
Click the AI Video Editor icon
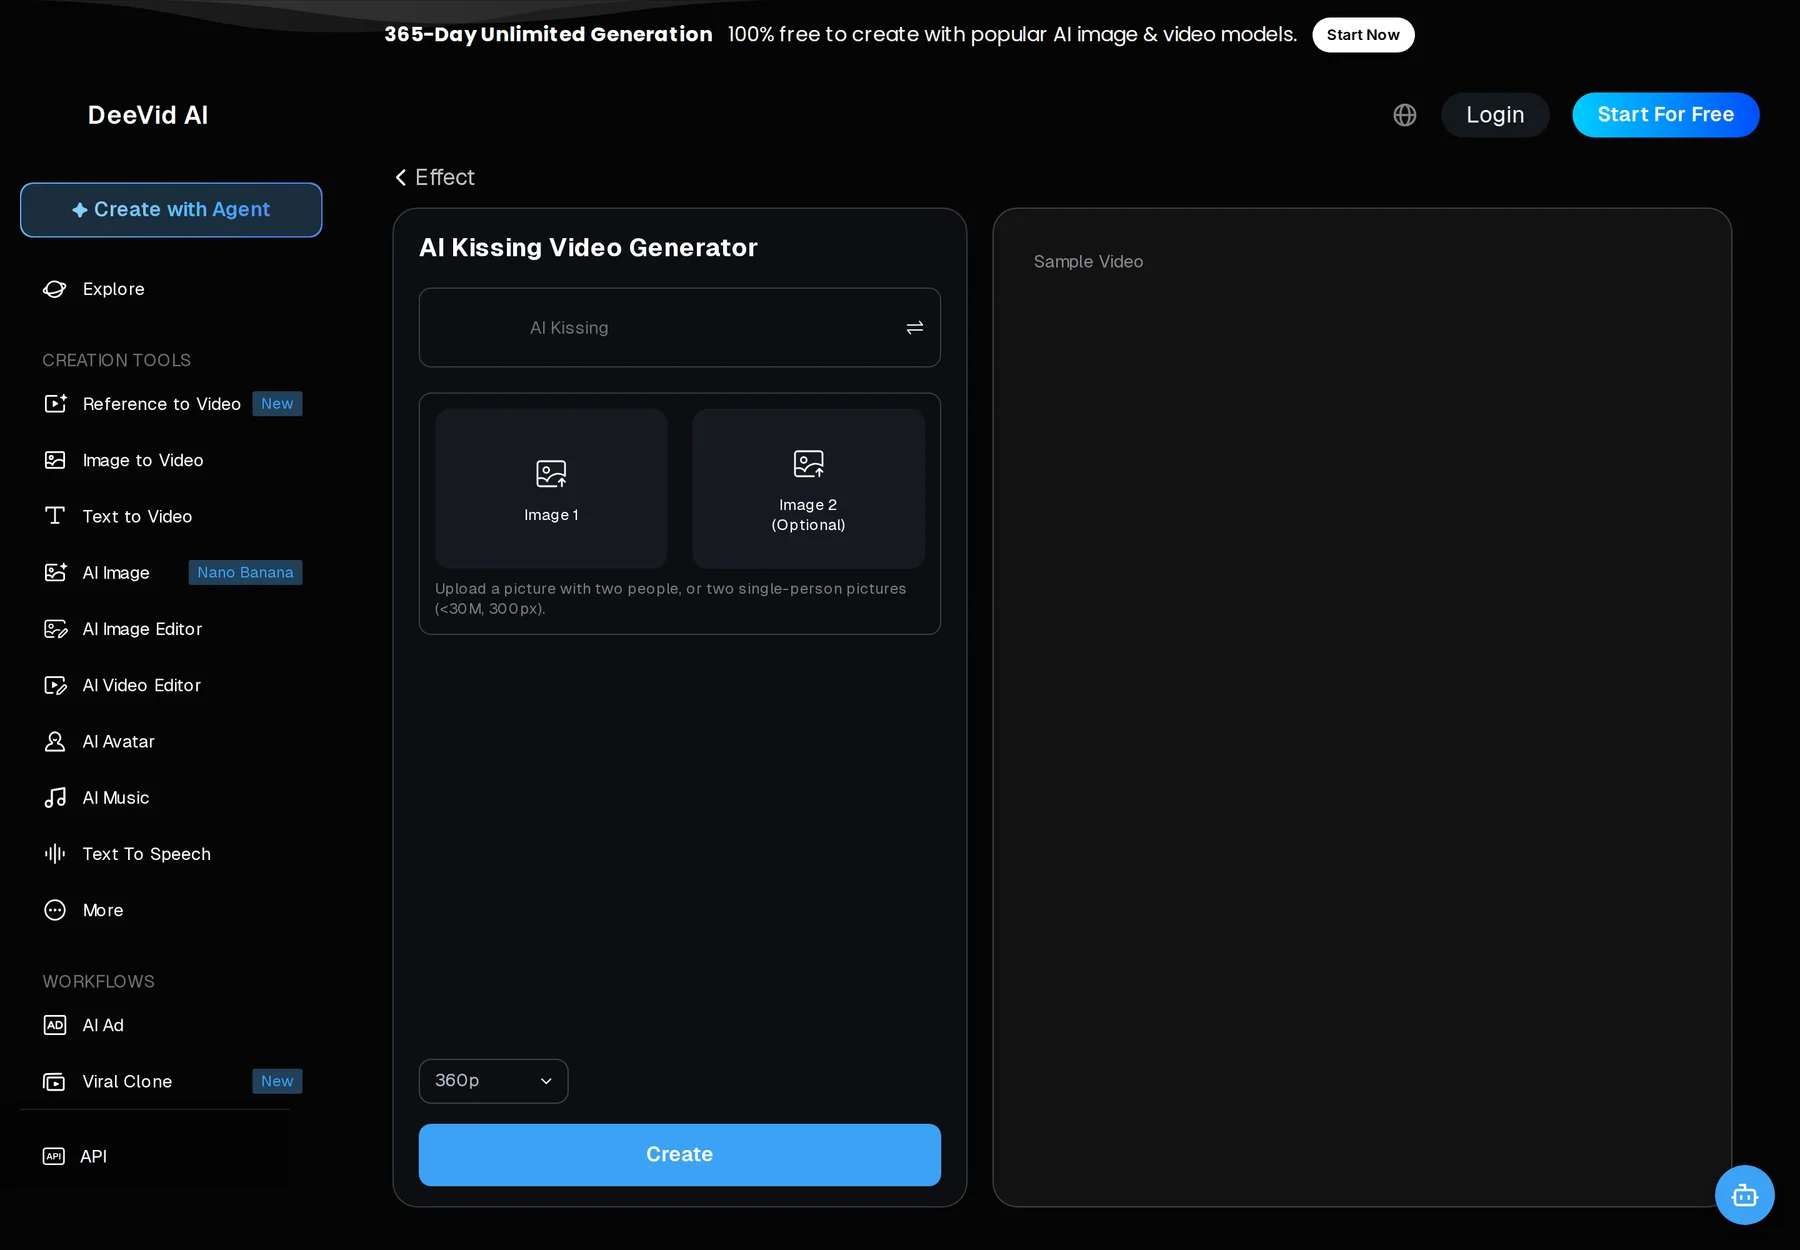(x=55, y=685)
